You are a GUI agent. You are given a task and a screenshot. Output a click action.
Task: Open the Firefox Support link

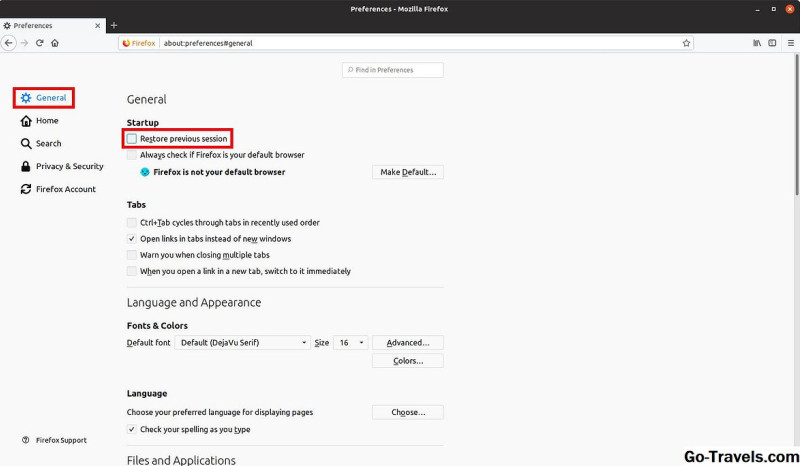click(x=61, y=440)
